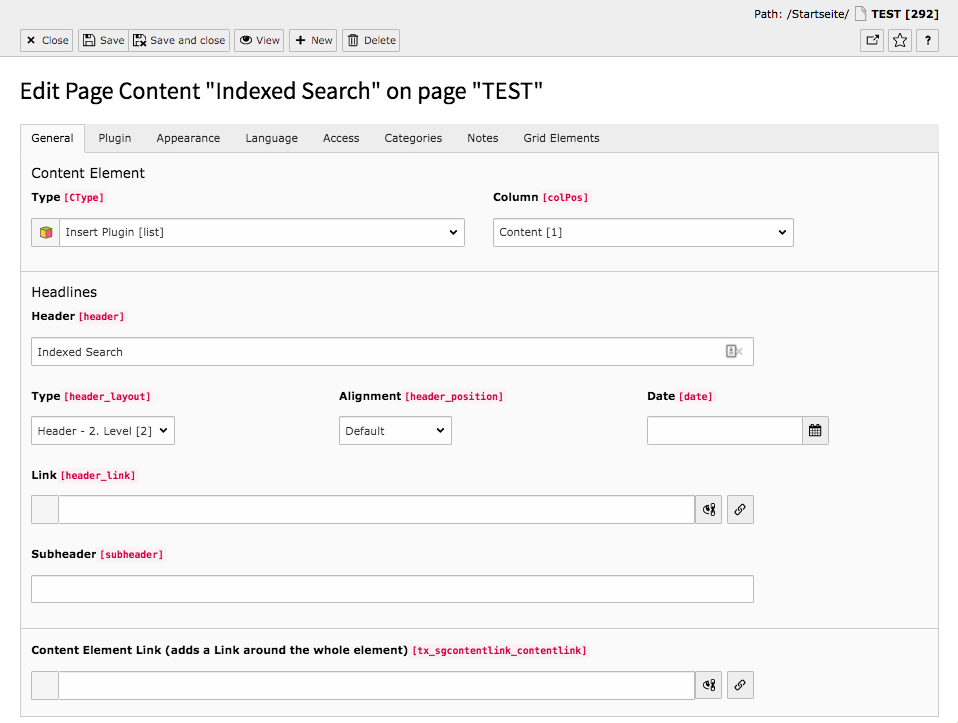Open the link browser for the Header Link field
Image resolution: width=958 pixels, height=723 pixels.
tap(740, 509)
